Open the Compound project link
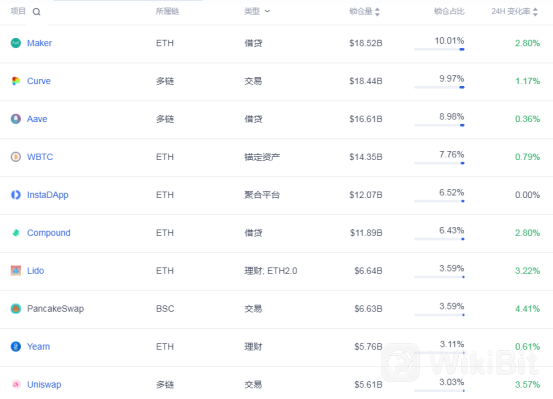 pos(49,233)
